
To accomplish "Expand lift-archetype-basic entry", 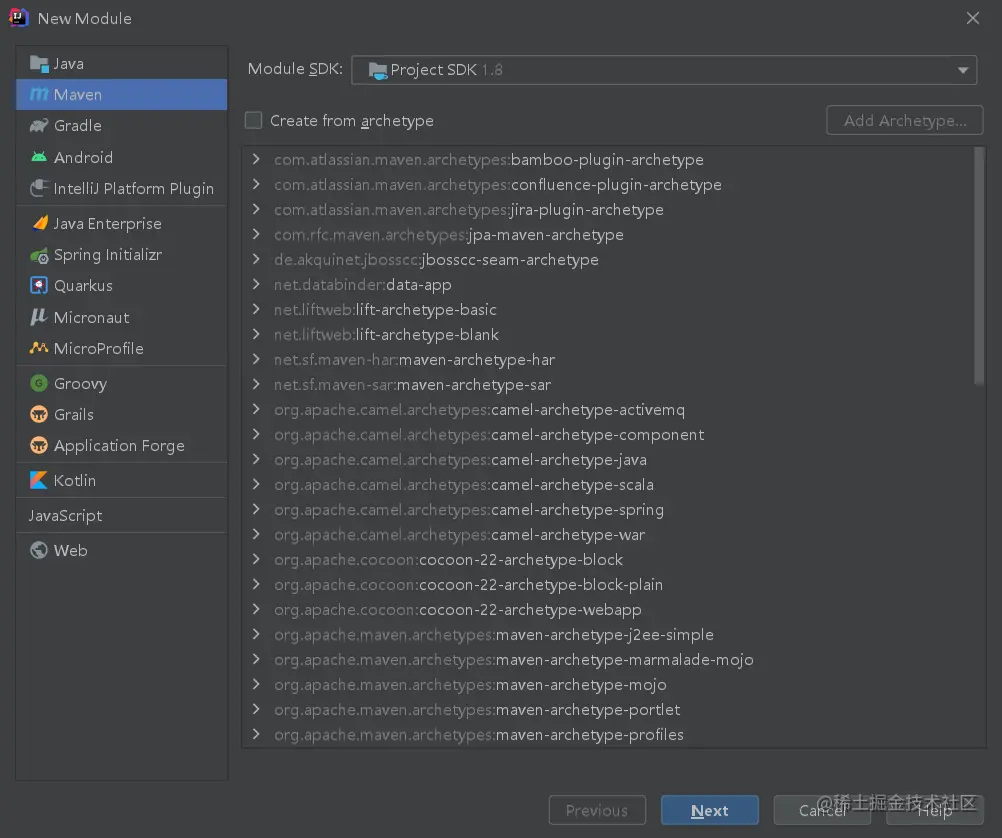I will [256, 309].
